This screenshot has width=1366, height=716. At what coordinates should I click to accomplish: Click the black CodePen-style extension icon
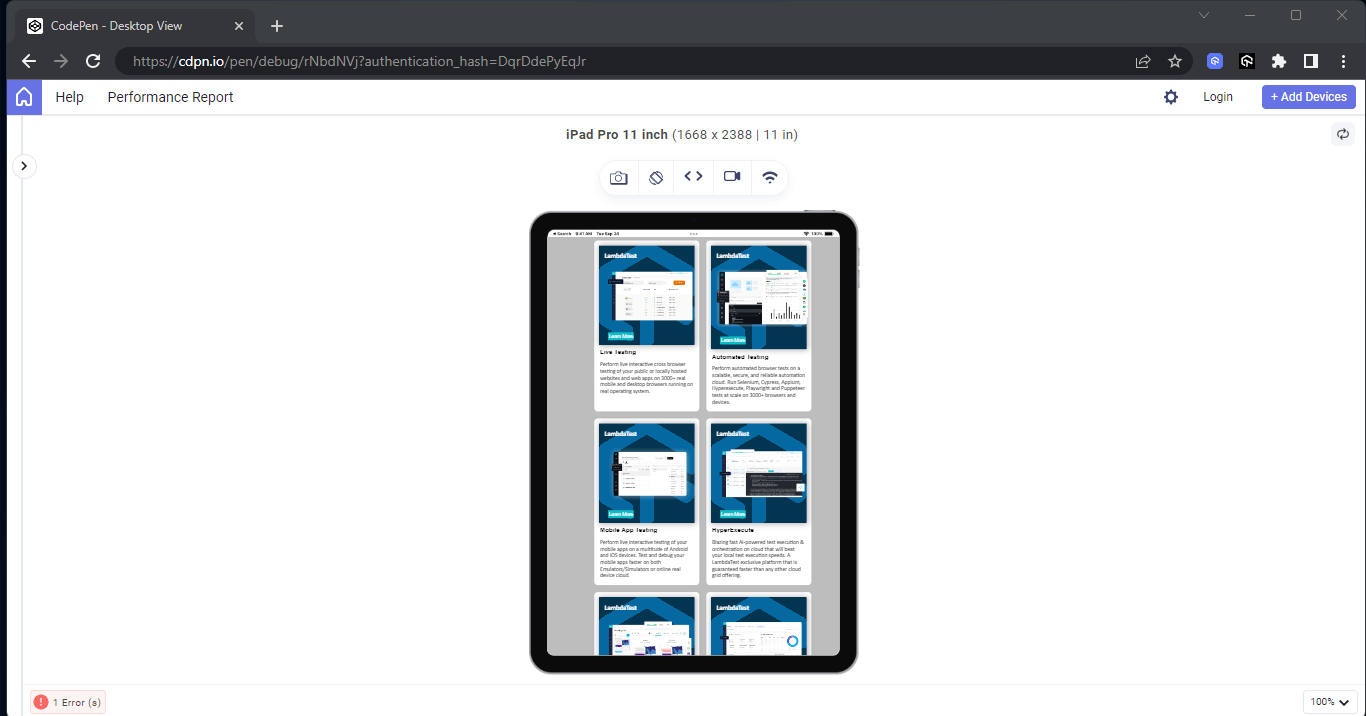coord(1247,61)
